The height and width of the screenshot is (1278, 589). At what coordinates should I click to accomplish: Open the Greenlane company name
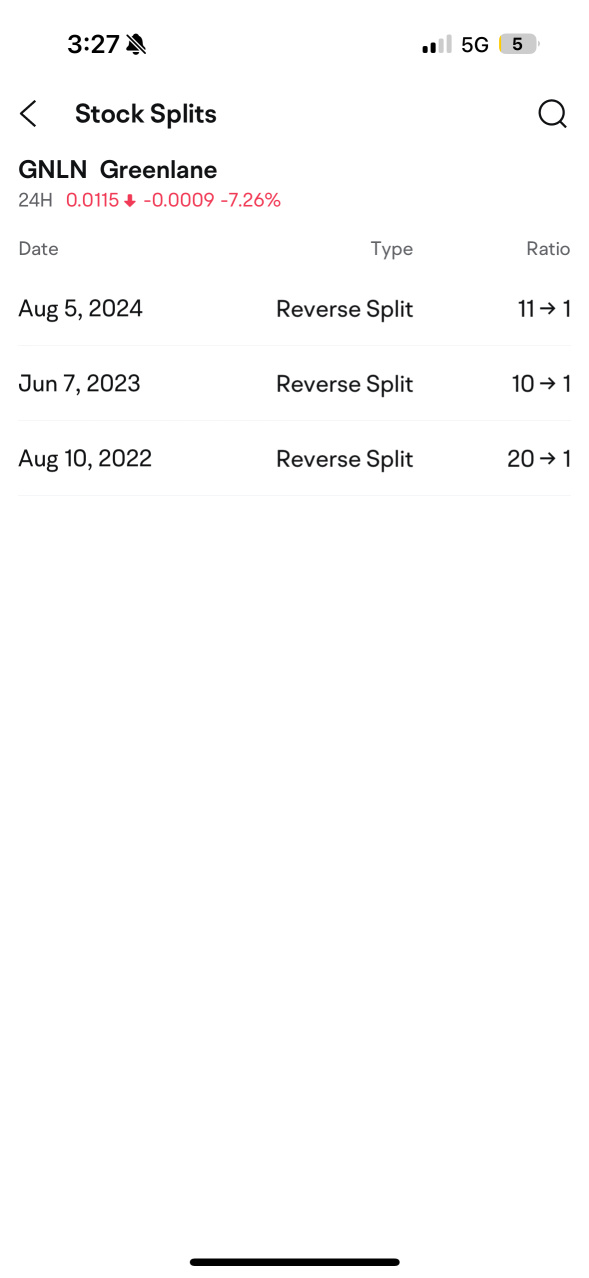158,169
